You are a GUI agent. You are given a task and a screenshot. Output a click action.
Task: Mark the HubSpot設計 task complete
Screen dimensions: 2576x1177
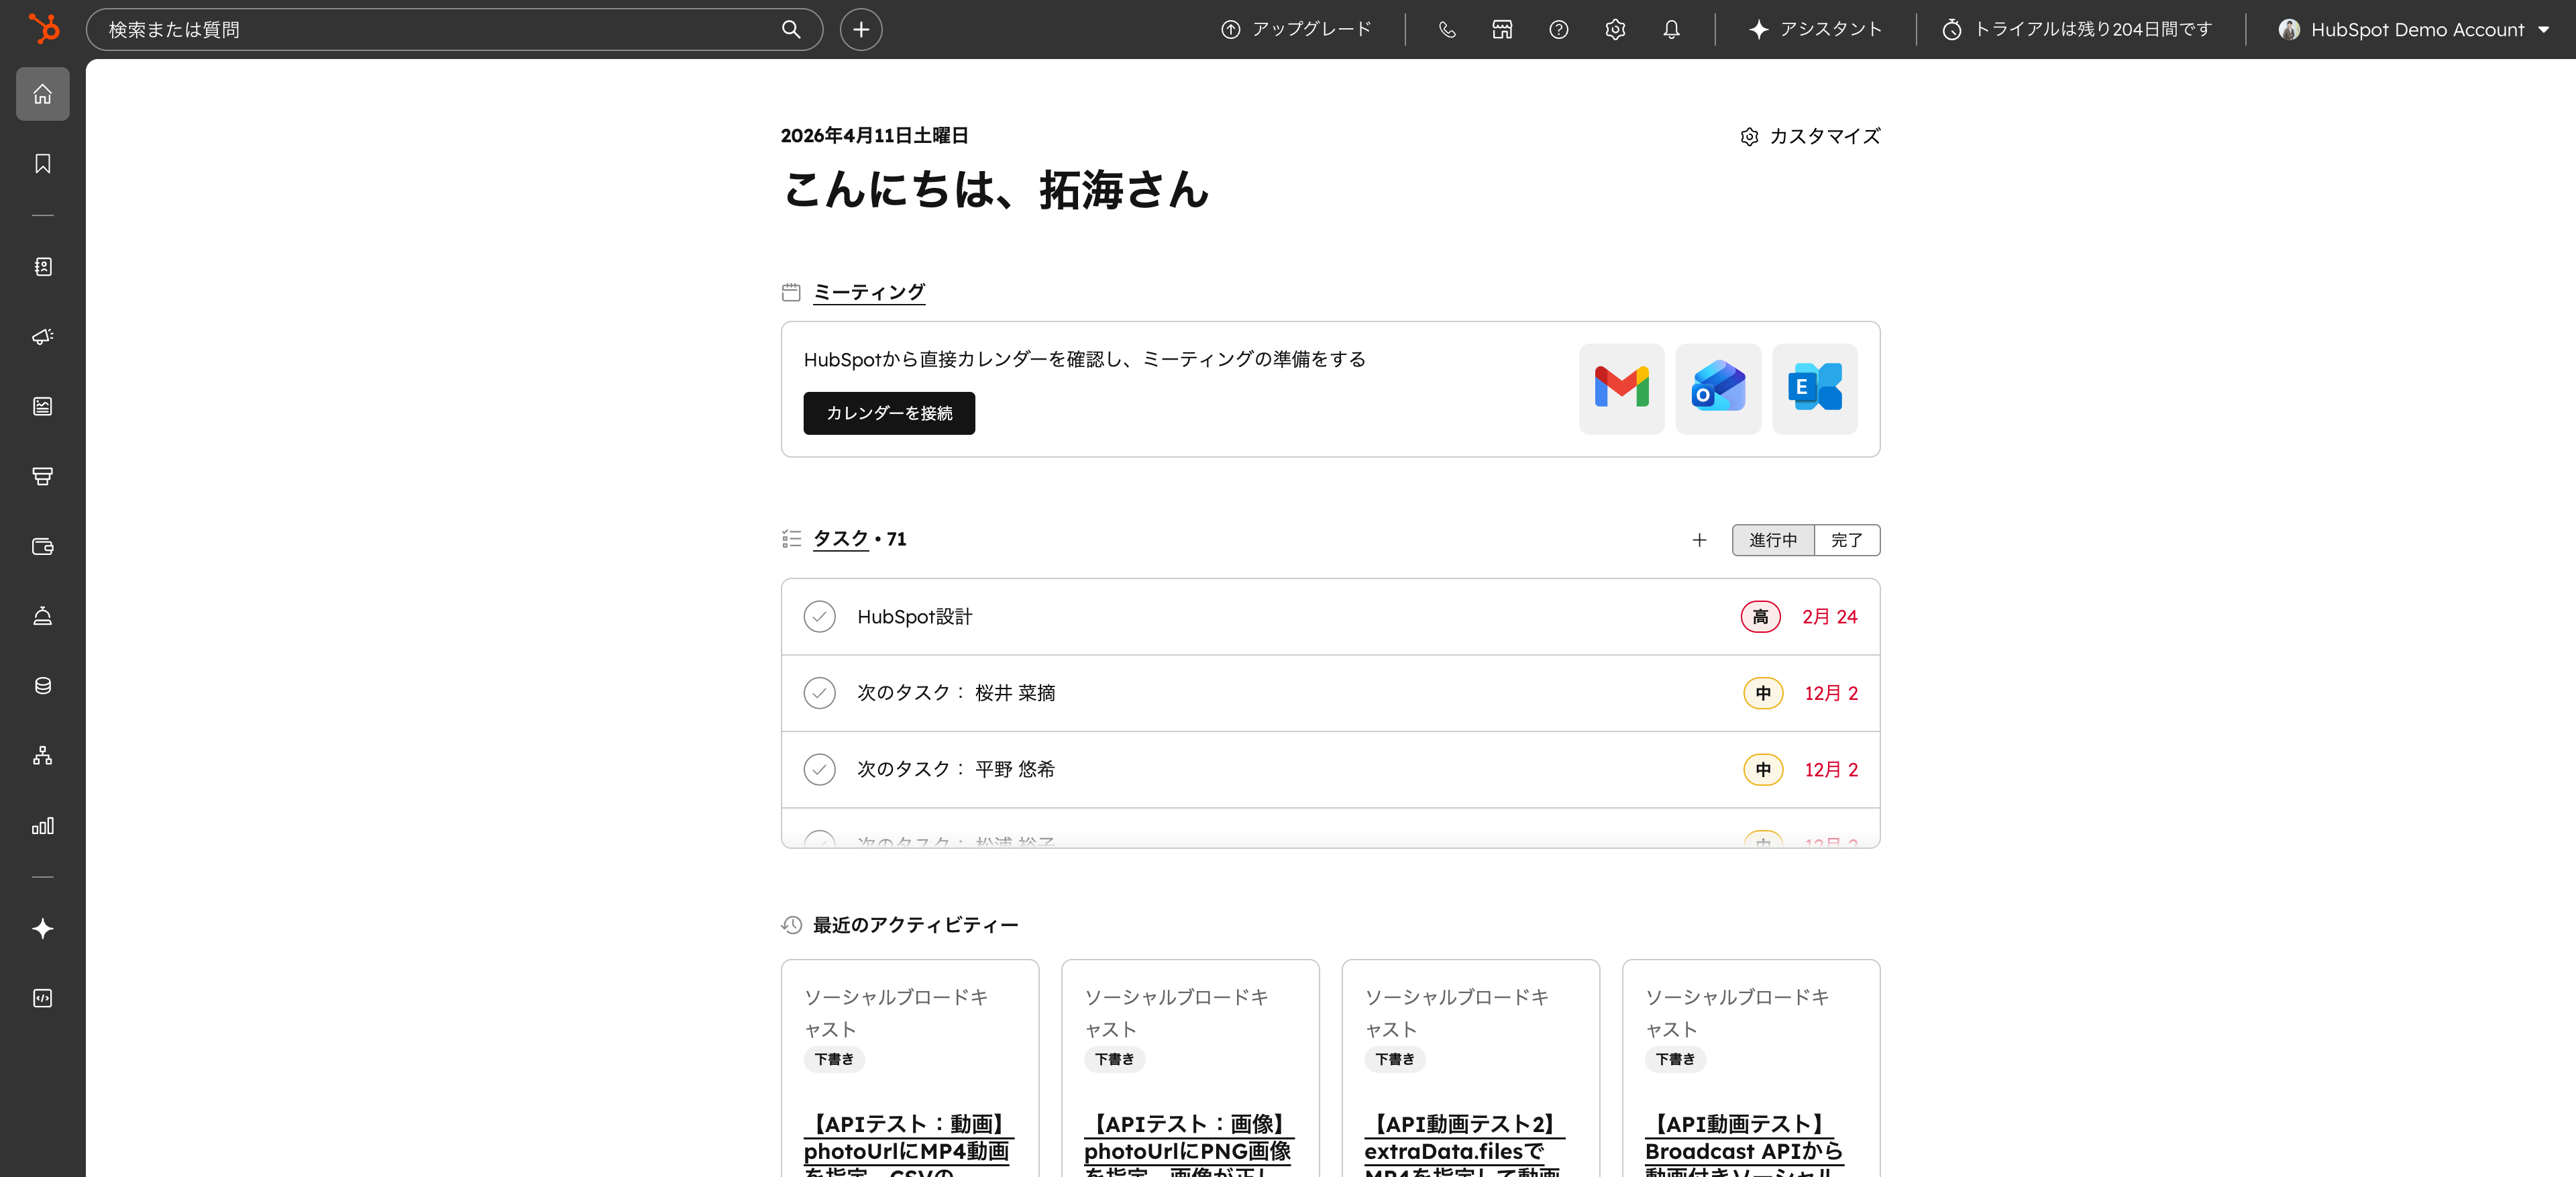coord(819,617)
